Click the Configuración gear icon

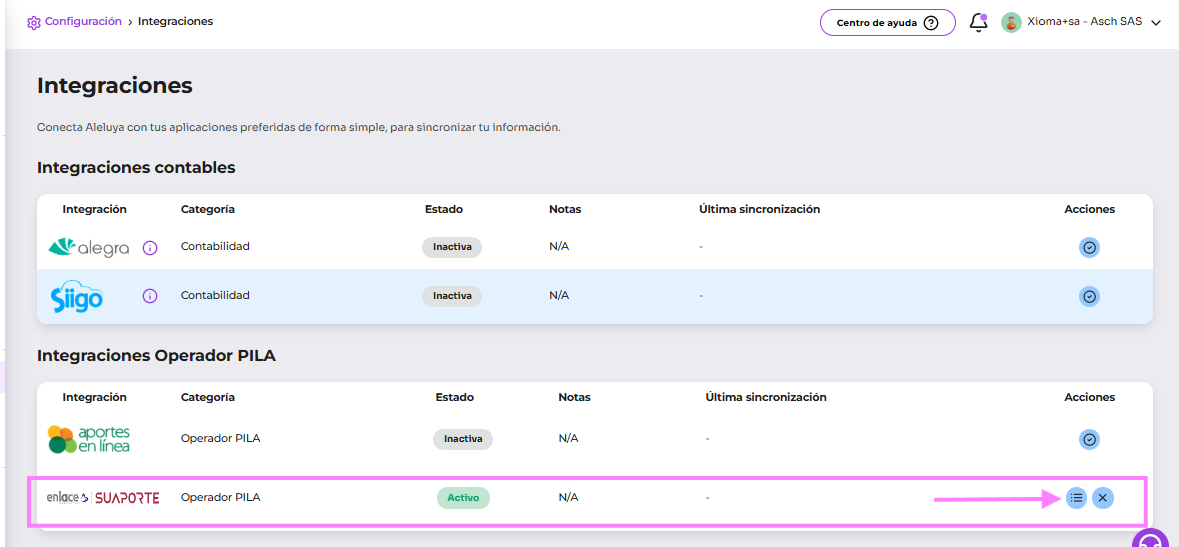tap(34, 22)
